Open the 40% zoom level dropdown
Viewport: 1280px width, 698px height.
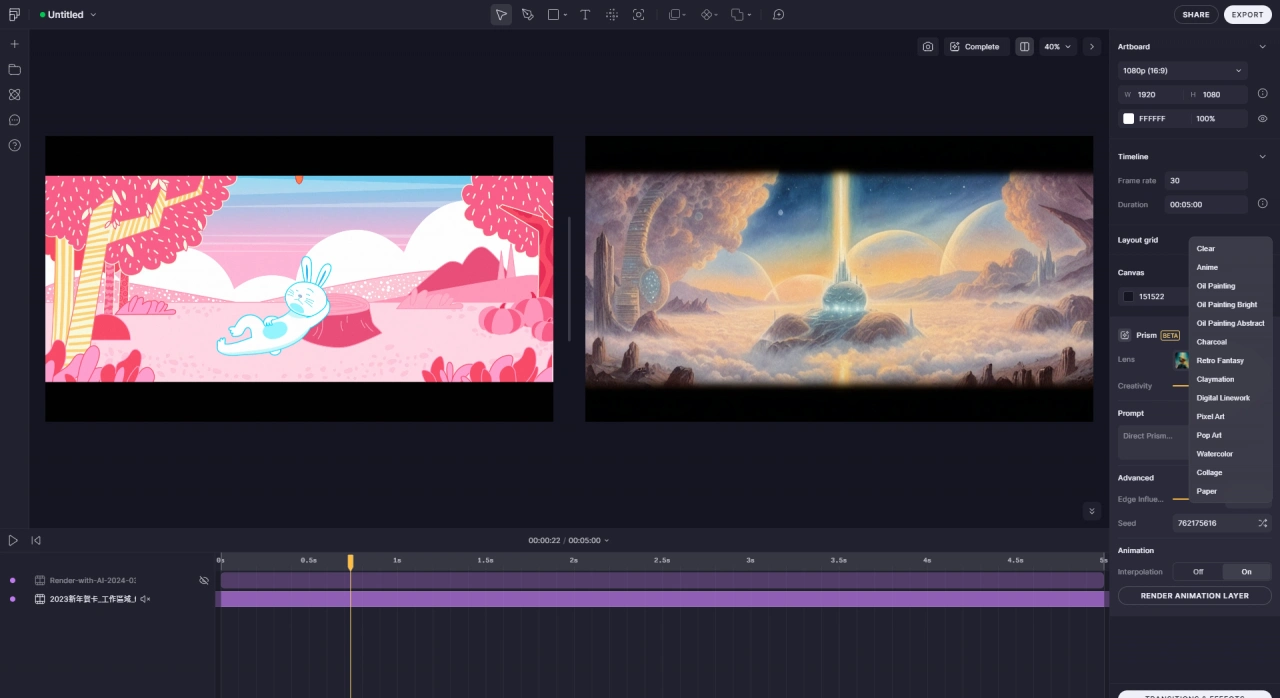[1058, 47]
